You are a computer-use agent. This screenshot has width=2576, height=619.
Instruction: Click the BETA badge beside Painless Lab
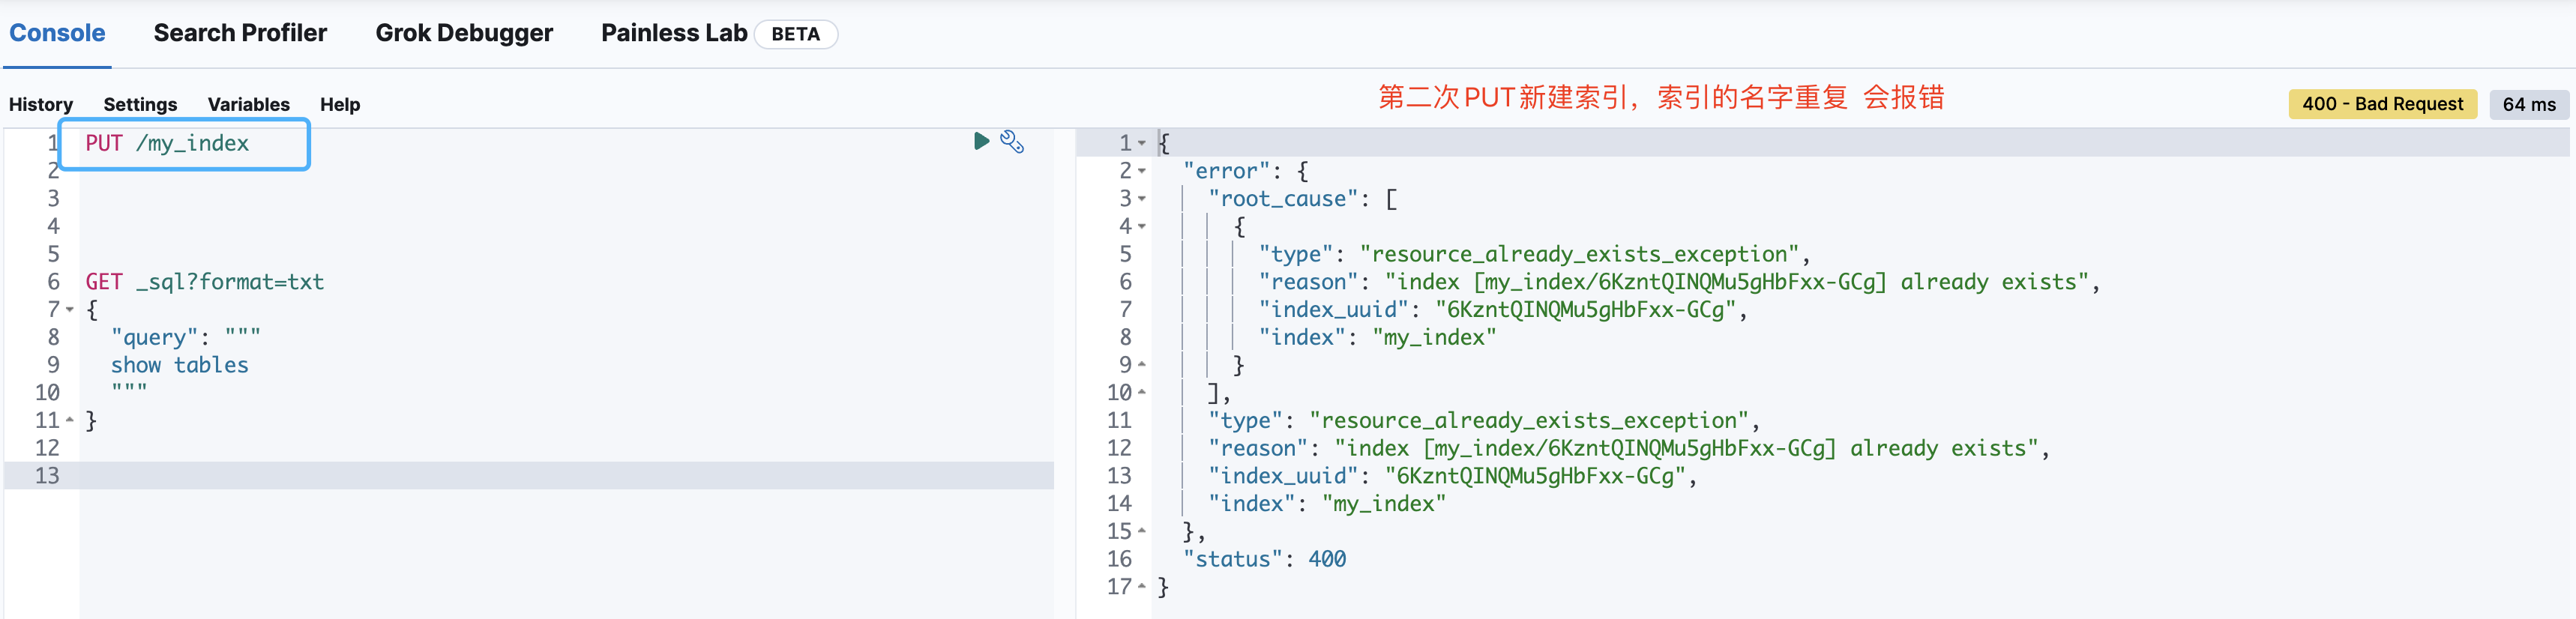pos(796,34)
